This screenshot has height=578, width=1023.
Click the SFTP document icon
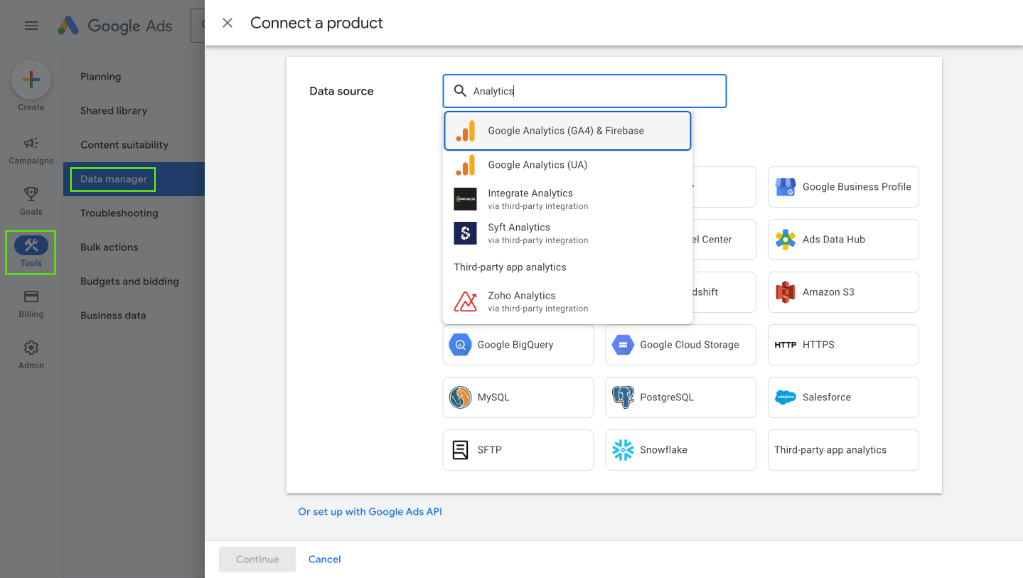[460, 449]
